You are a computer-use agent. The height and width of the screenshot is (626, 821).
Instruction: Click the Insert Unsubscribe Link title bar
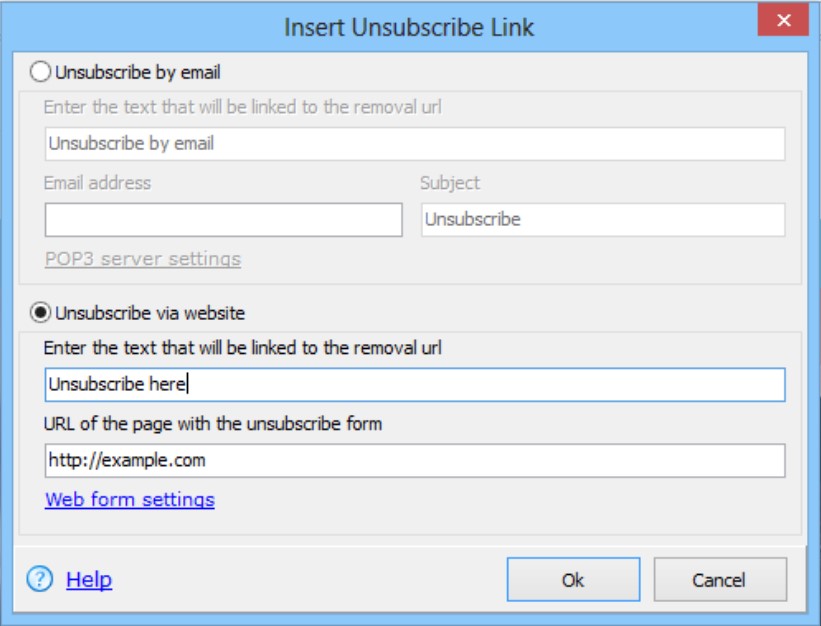[408, 27]
